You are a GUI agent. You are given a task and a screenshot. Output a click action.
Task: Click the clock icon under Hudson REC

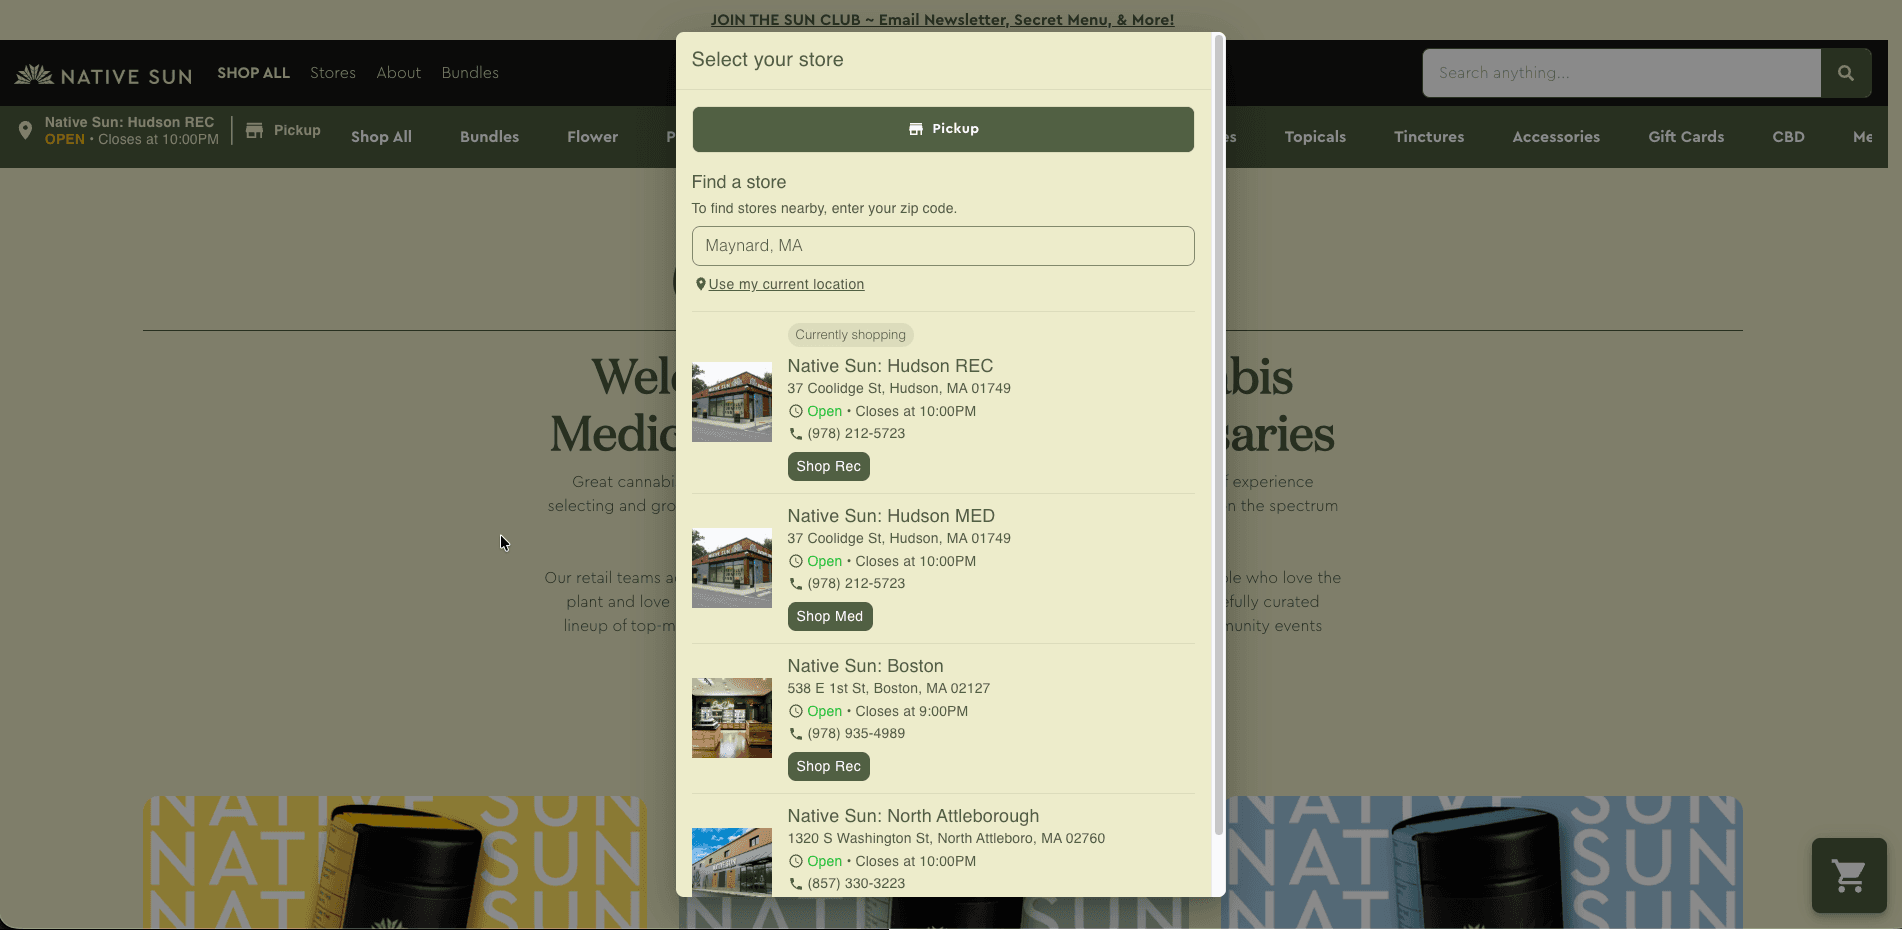[796, 411]
